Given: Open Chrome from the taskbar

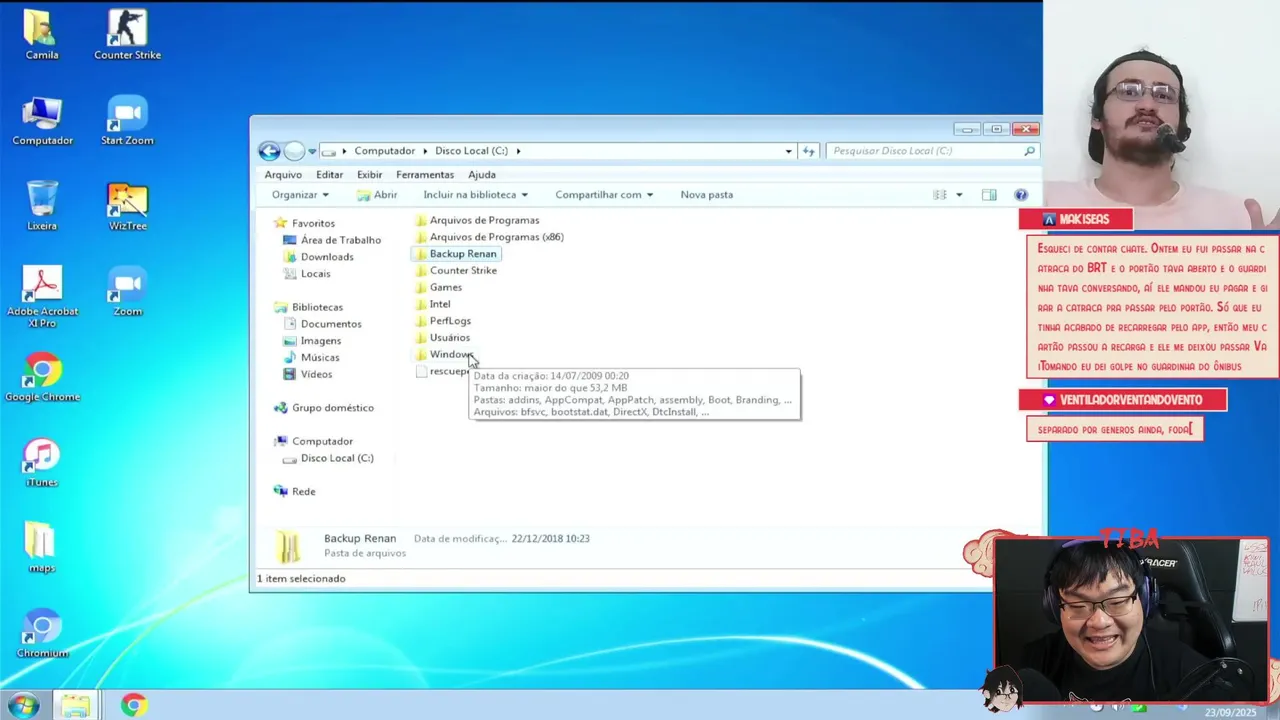Looking at the screenshot, I should click(x=133, y=706).
